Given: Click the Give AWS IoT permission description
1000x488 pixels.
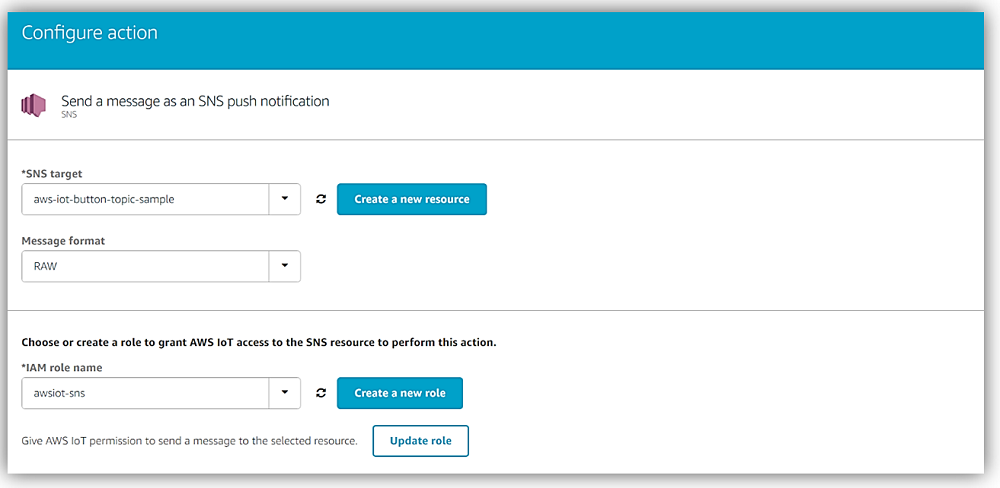Looking at the screenshot, I should [189, 441].
